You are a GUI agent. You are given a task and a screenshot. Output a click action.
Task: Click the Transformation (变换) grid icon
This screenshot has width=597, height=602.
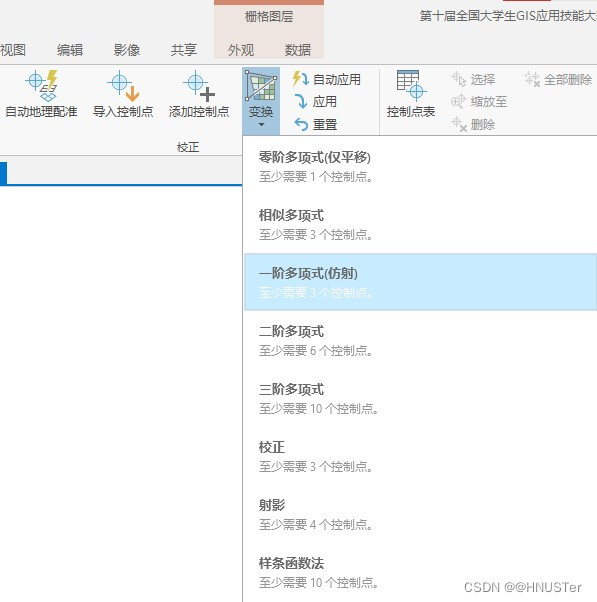(261, 86)
